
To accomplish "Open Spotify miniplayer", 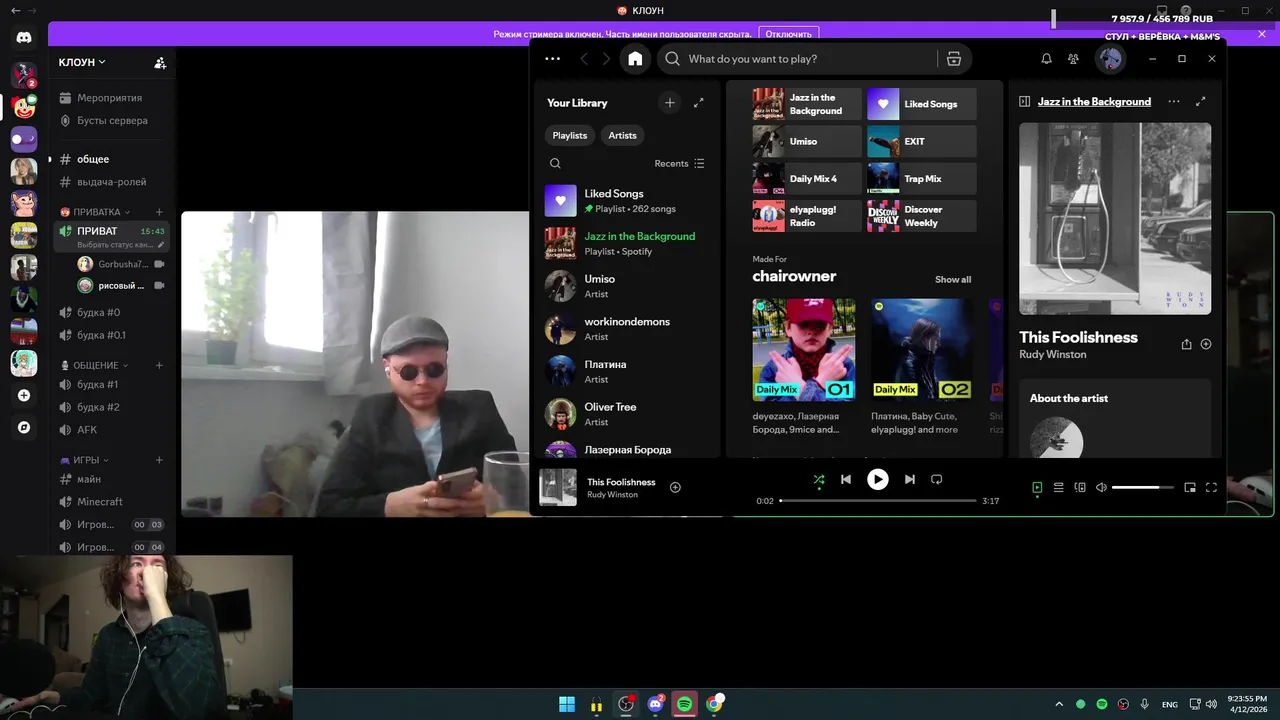I will pos(1190,488).
